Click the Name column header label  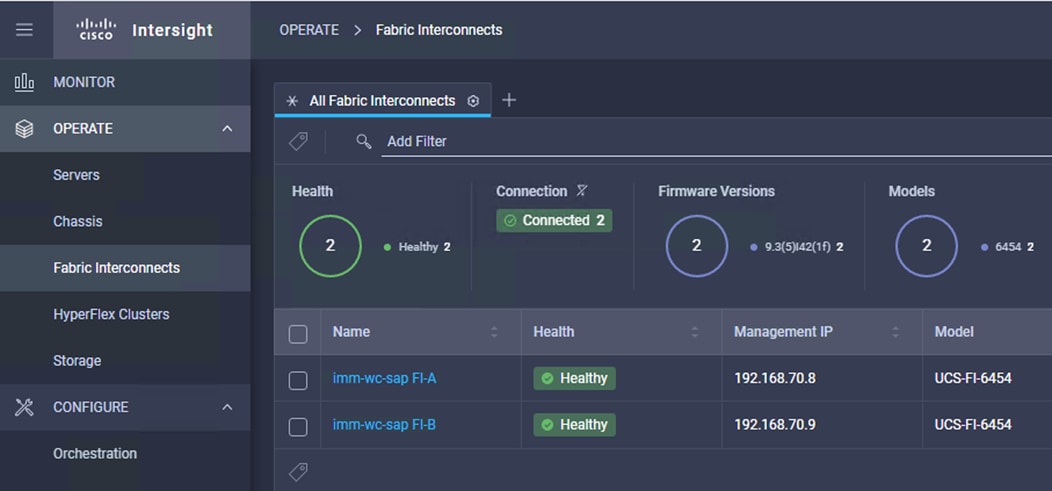[351, 332]
